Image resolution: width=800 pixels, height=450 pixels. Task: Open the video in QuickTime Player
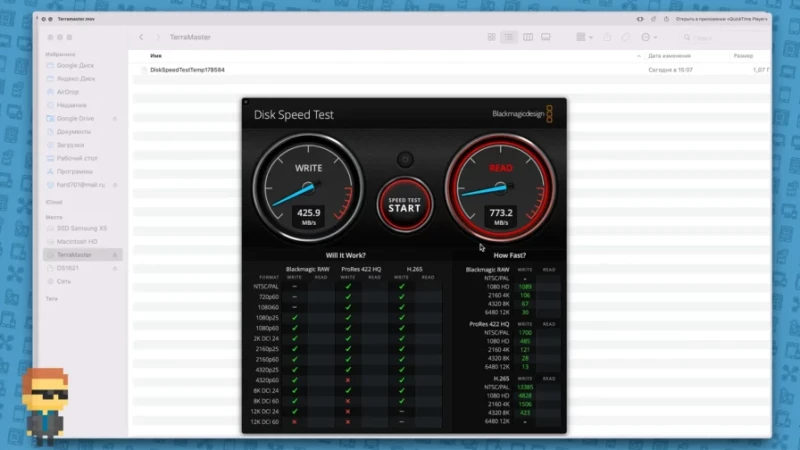(x=721, y=19)
